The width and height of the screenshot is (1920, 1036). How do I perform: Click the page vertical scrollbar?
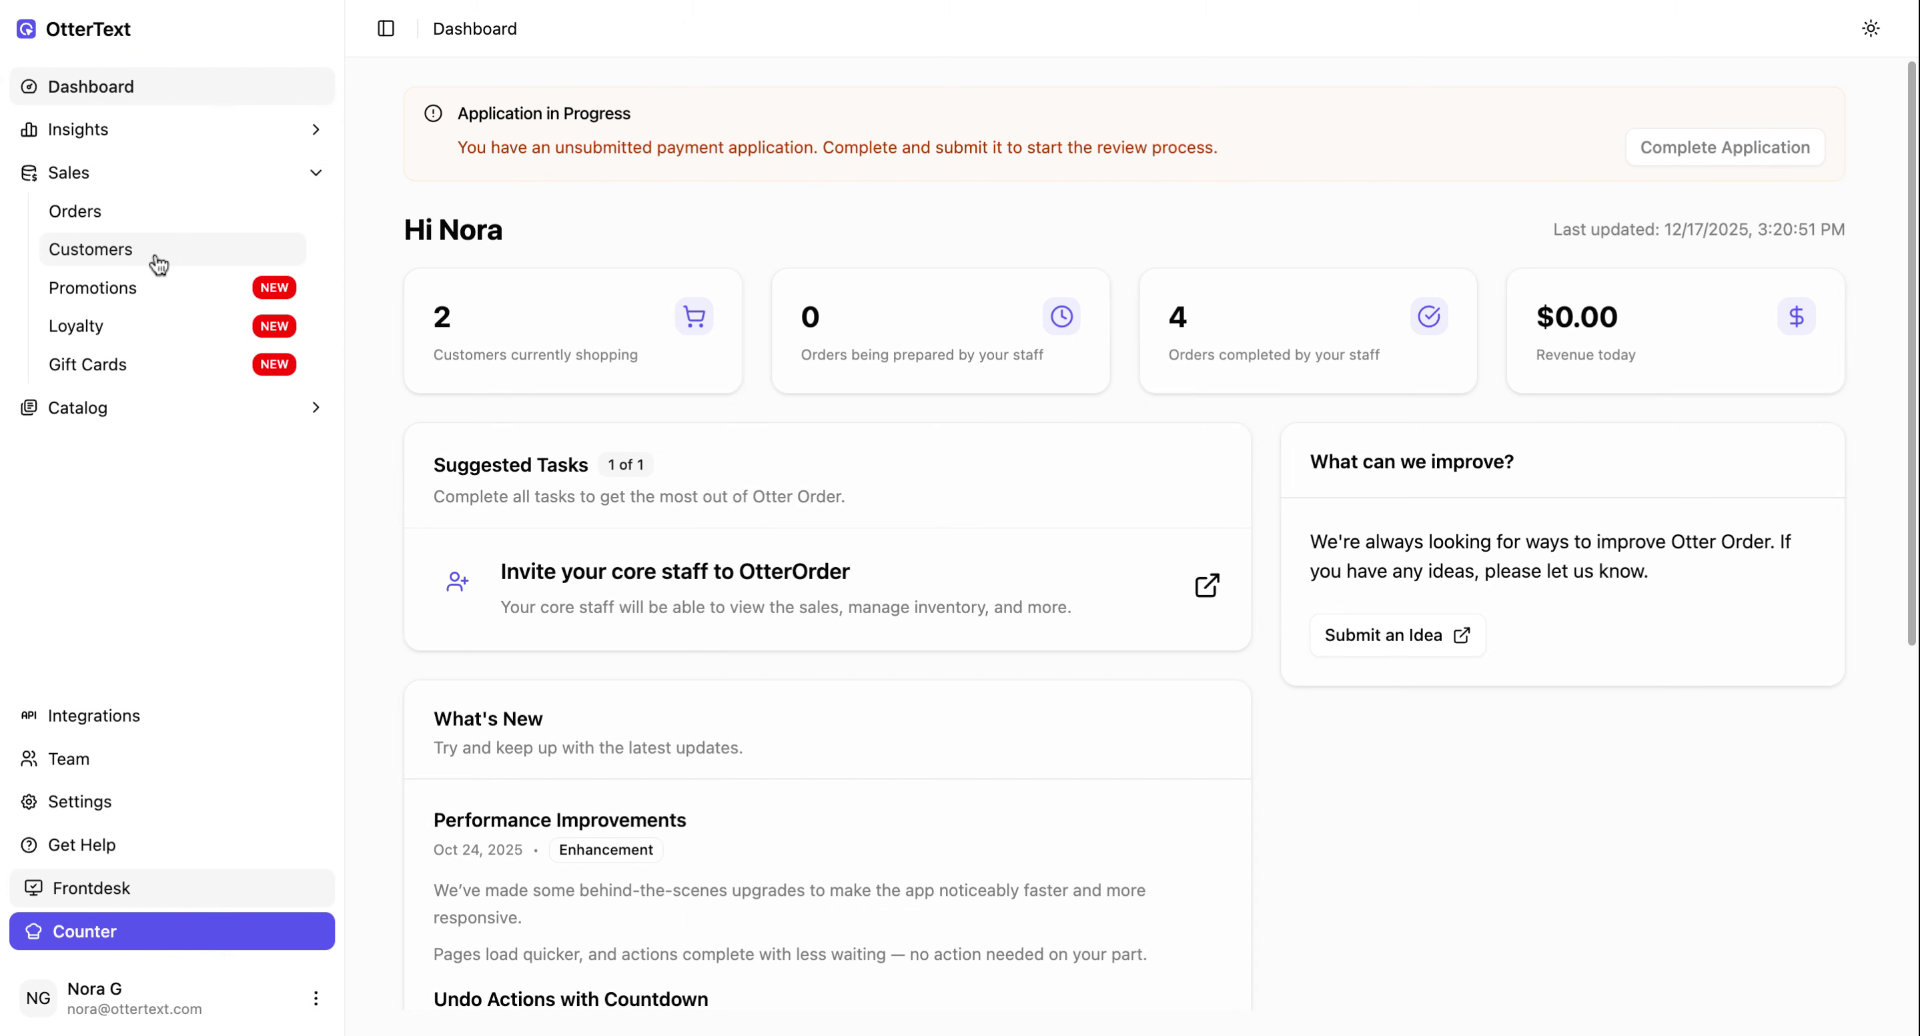coord(1911,350)
